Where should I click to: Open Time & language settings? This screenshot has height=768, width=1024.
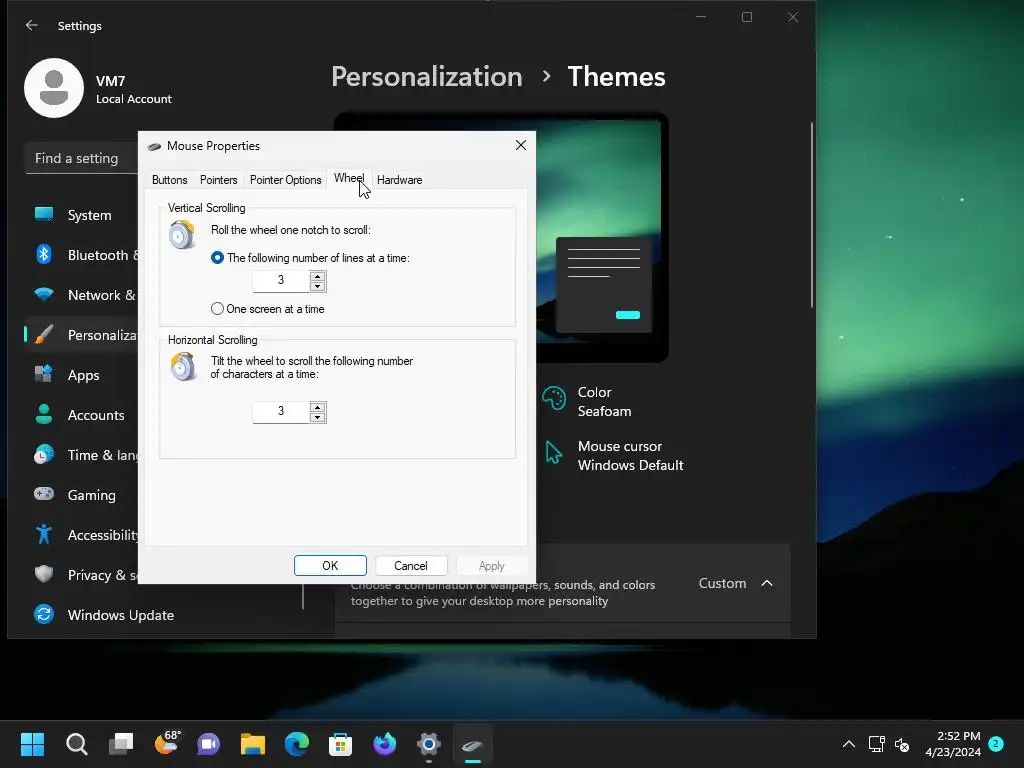[x=82, y=455]
